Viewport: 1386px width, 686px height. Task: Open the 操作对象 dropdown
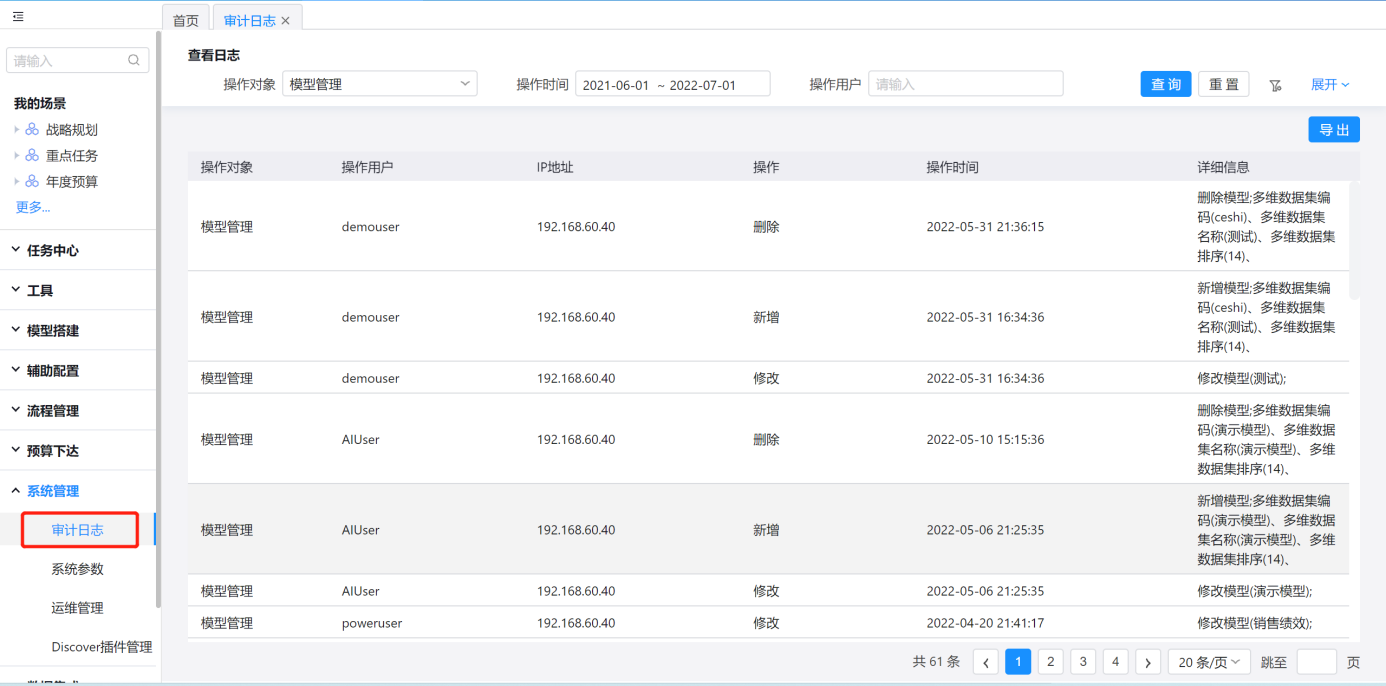379,84
